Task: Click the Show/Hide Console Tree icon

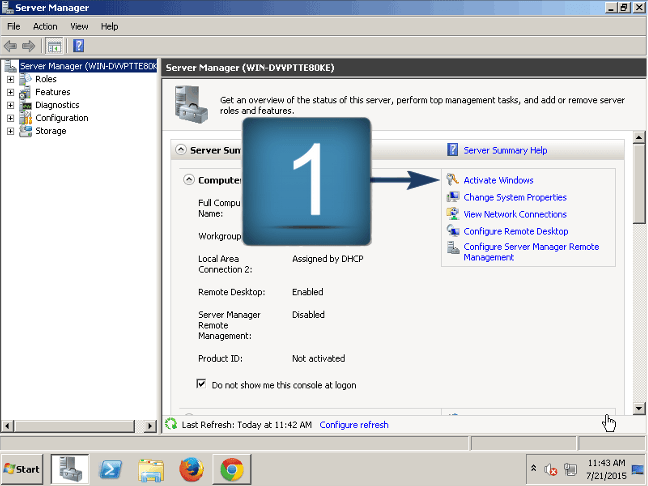Action: click(x=54, y=46)
